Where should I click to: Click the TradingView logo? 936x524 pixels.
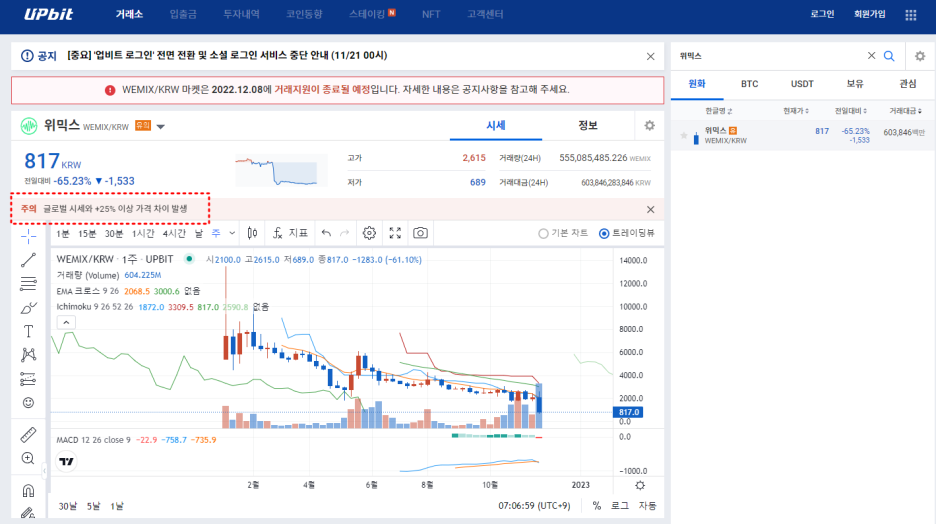click(x=67, y=461)
